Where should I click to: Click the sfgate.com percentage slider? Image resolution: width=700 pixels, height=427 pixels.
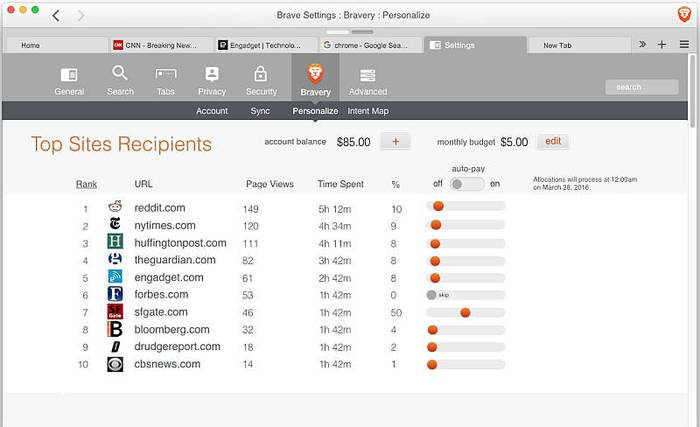tap(465, 313)
